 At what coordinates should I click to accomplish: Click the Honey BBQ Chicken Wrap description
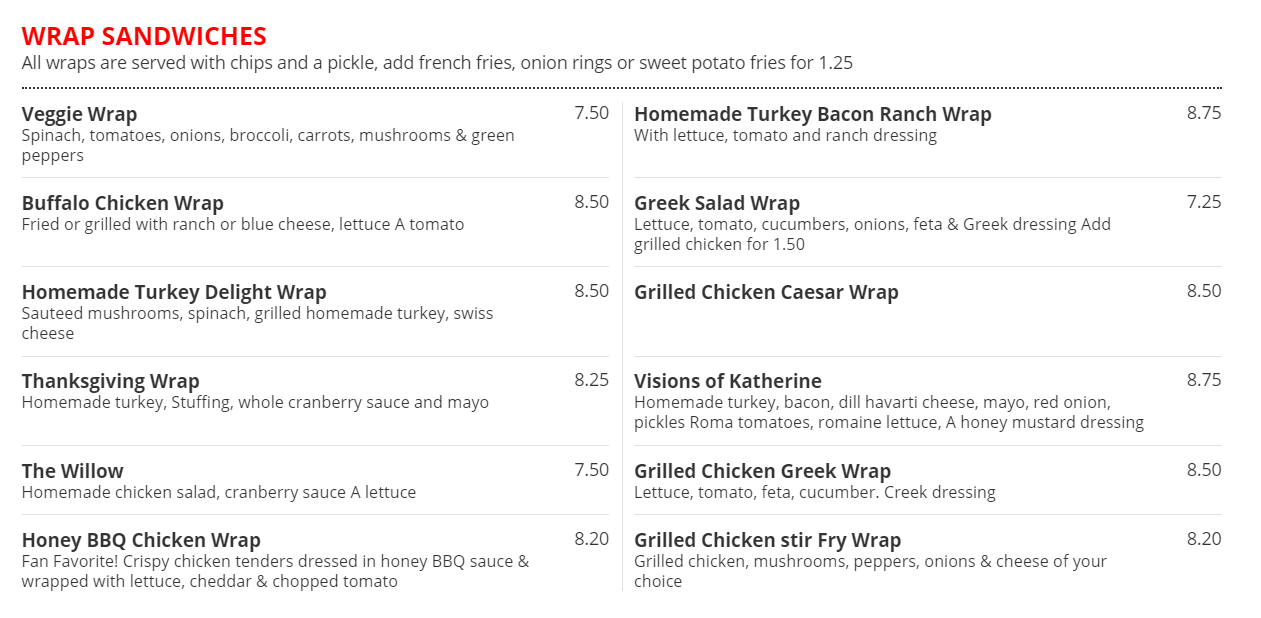pos(275,571)
